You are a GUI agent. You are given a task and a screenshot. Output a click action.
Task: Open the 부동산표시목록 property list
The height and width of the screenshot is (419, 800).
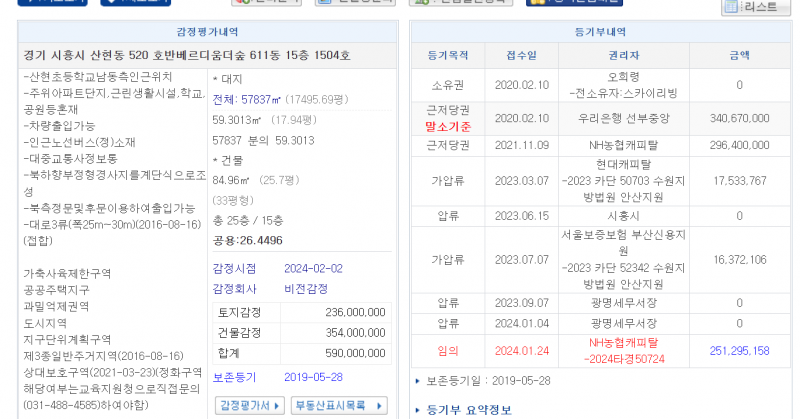(x=333, y=405)
